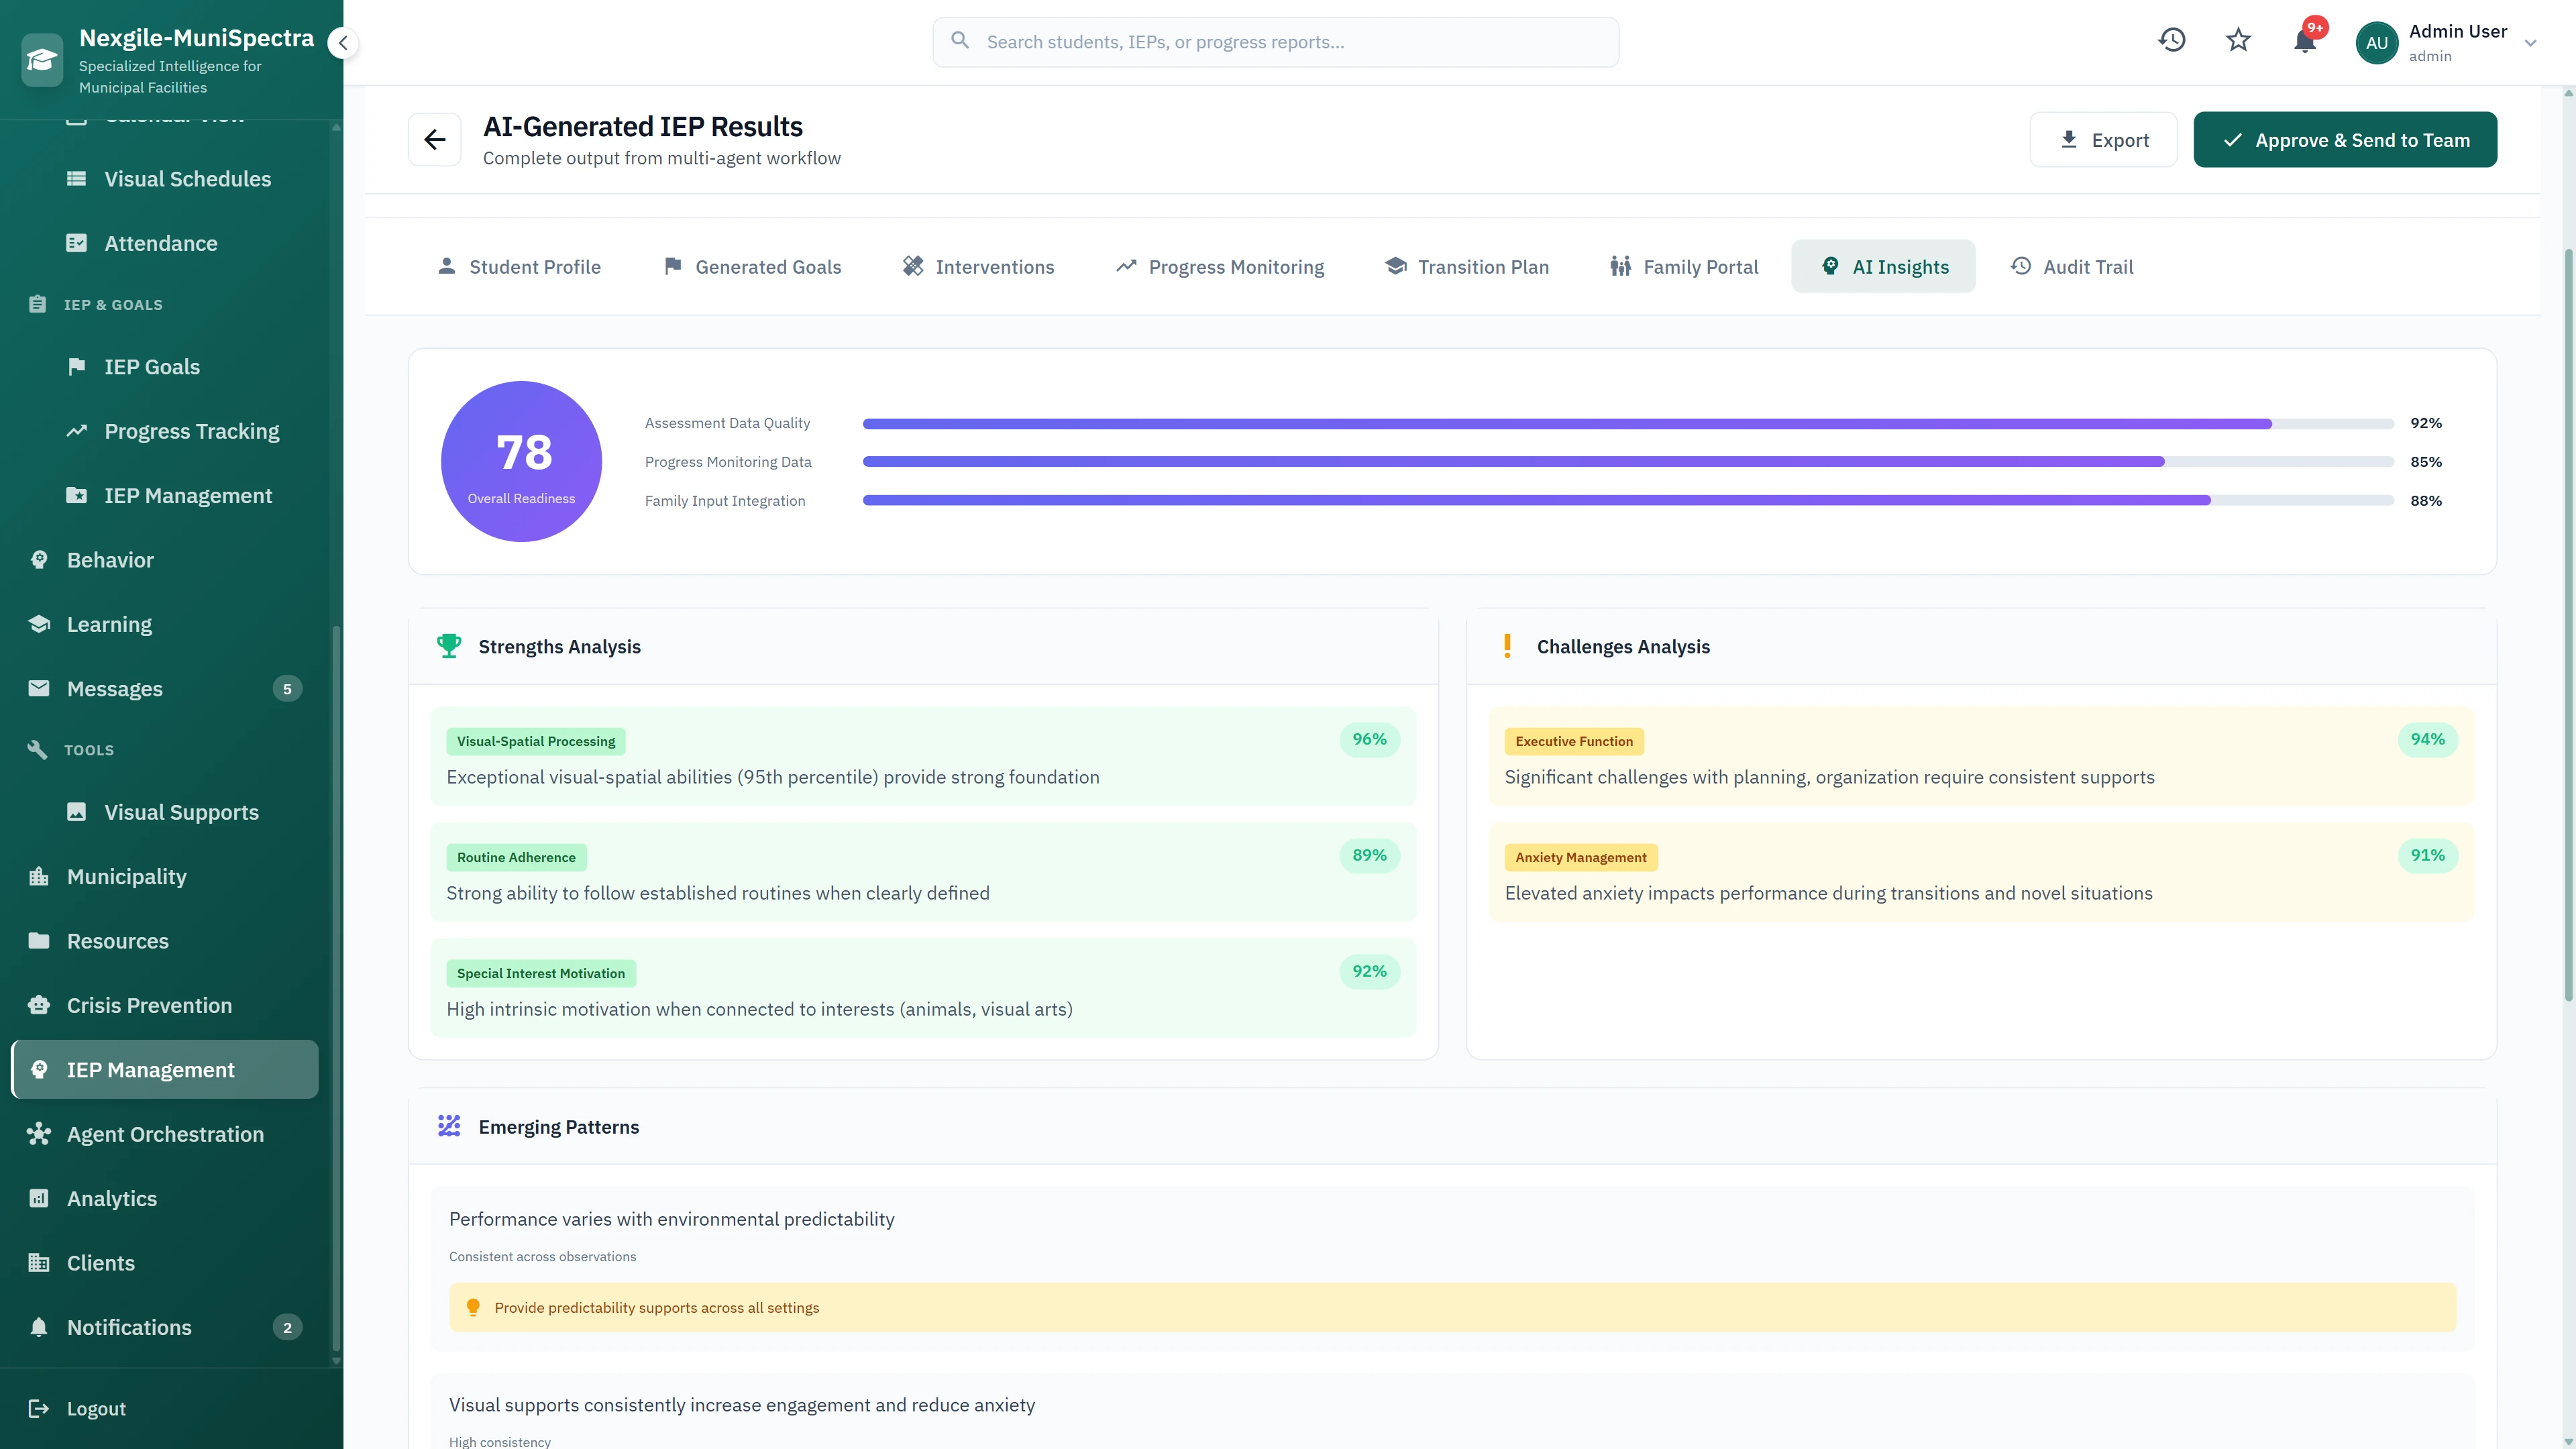Open the Visual Schedules section
The height and width of the screenshot is (1449, 2576).
(186, 179)
